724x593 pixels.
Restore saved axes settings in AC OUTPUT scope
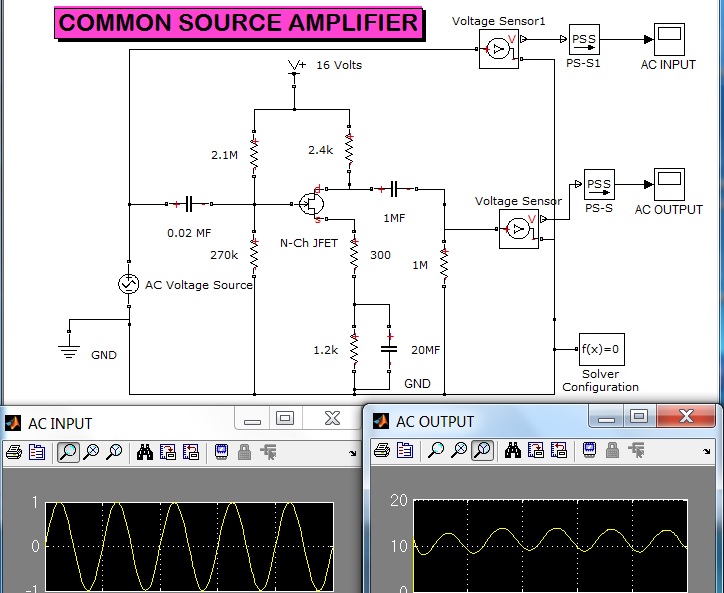(559, 450)
